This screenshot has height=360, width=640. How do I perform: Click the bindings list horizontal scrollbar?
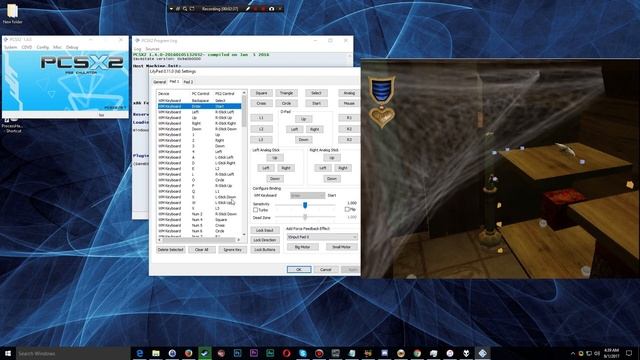(198, 240)
